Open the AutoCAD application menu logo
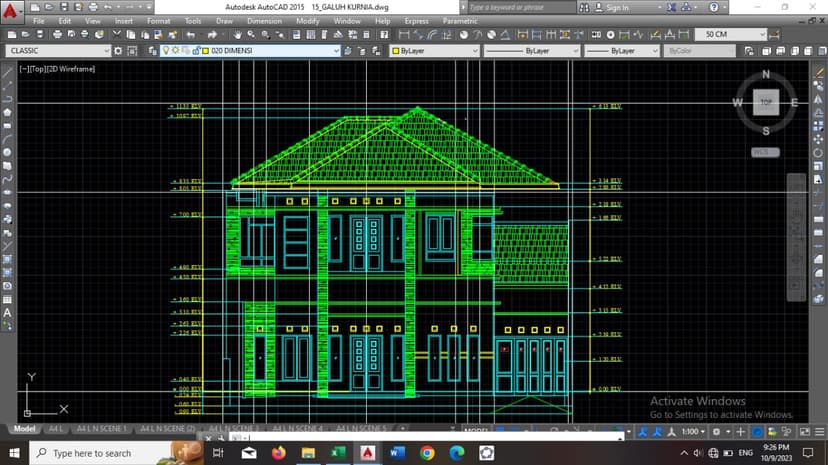 point(10,10)
